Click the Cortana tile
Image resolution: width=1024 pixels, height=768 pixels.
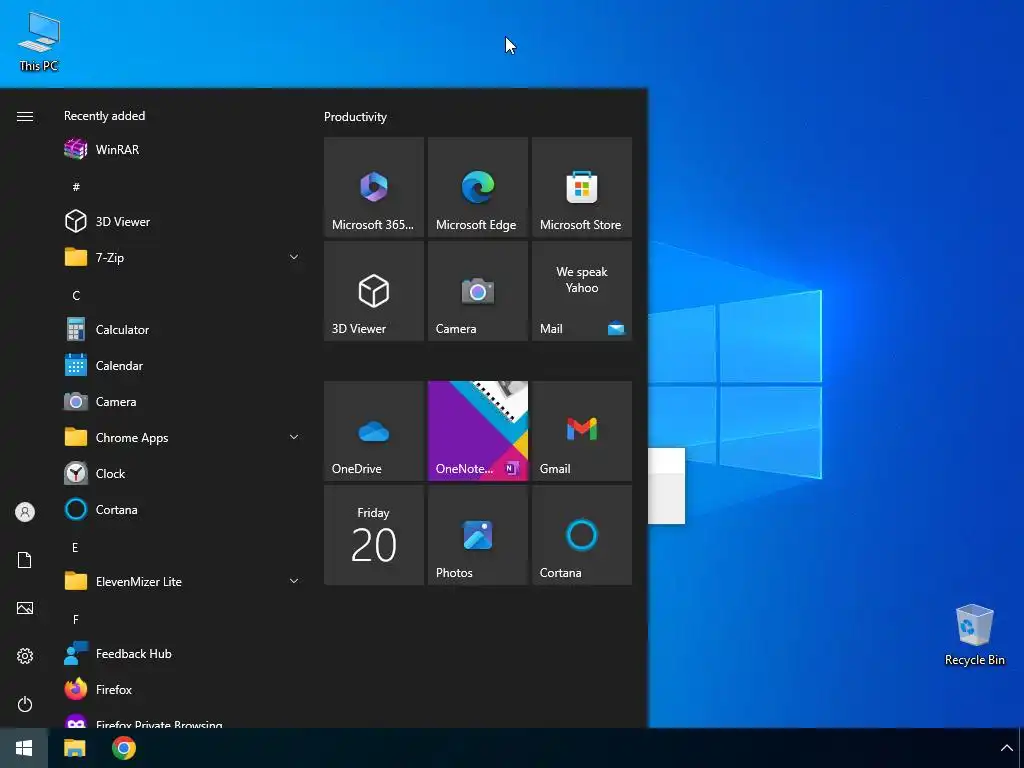pyautogui.click(x=581, y=535)
